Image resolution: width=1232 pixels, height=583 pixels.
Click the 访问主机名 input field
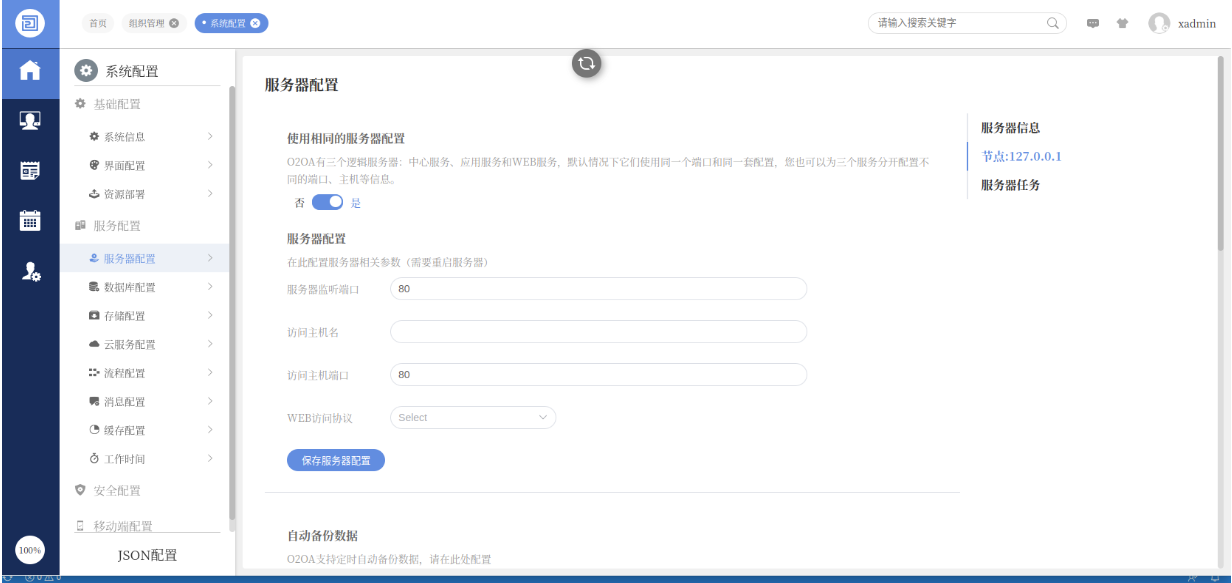click(x=598, y=332)
